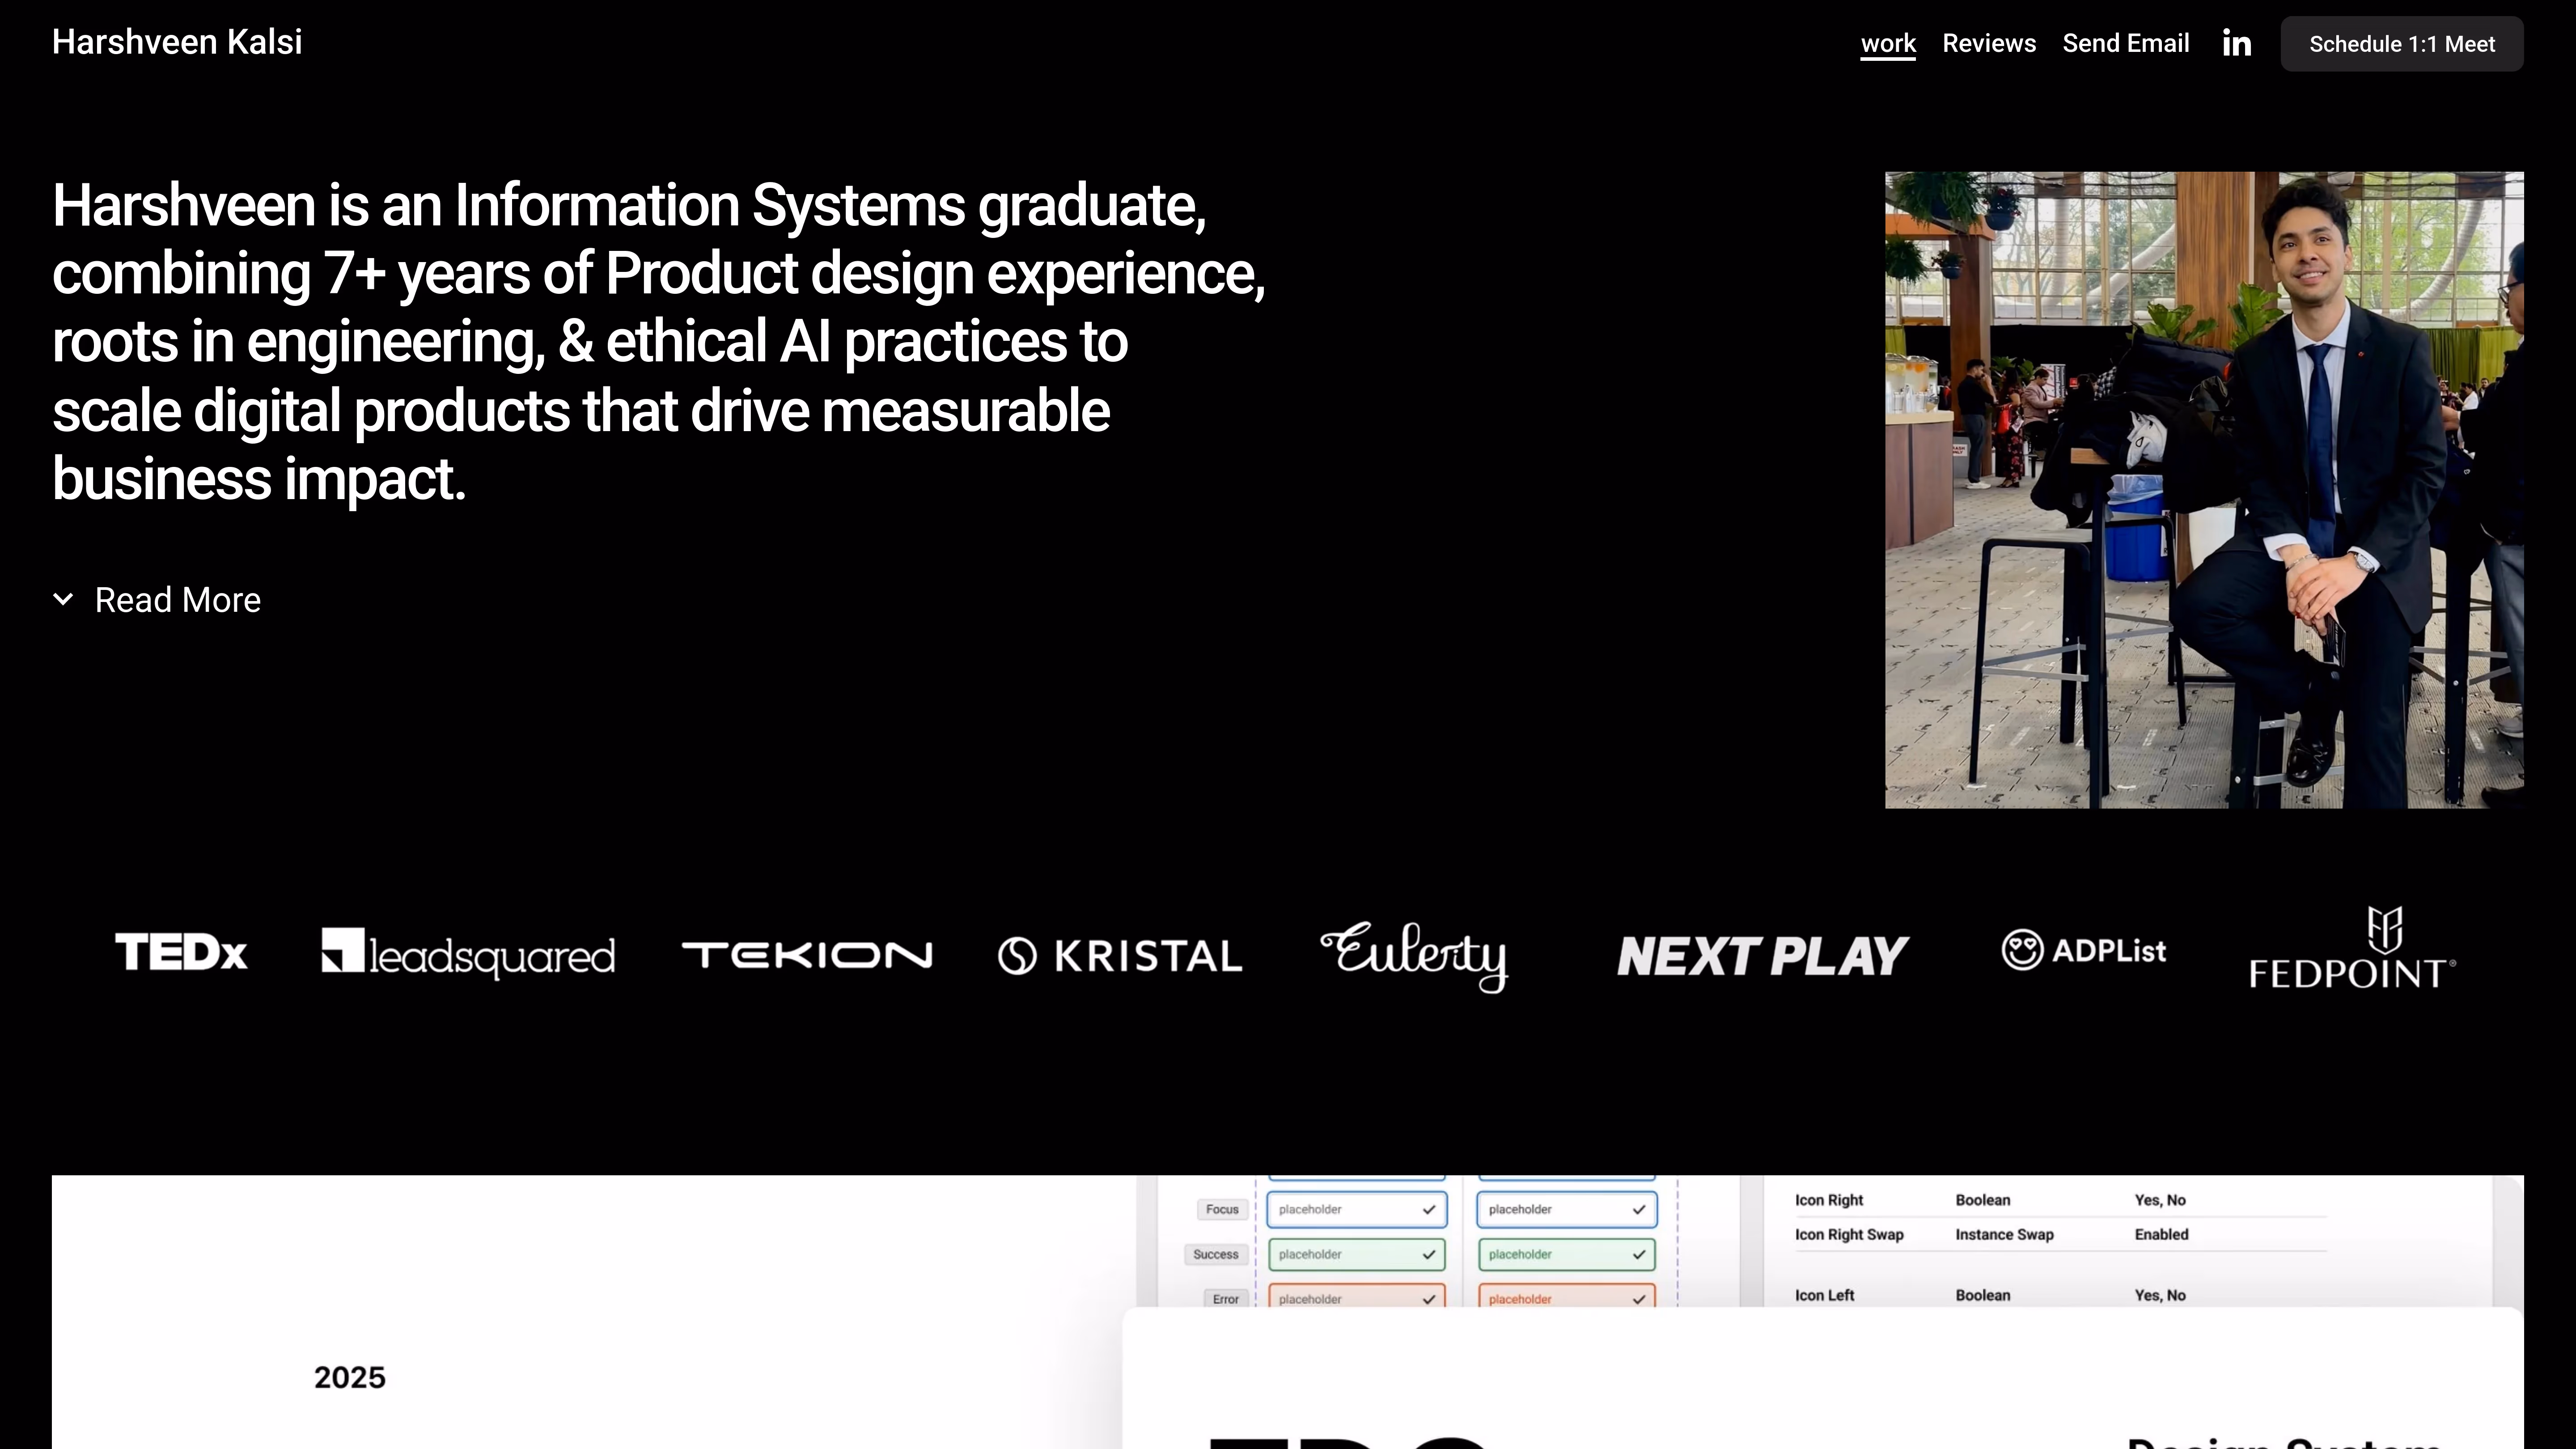Open the Success state placeholder dropdown
The width and height of the screenshot is (2576, 1449).
[x=1356, y=1254]
